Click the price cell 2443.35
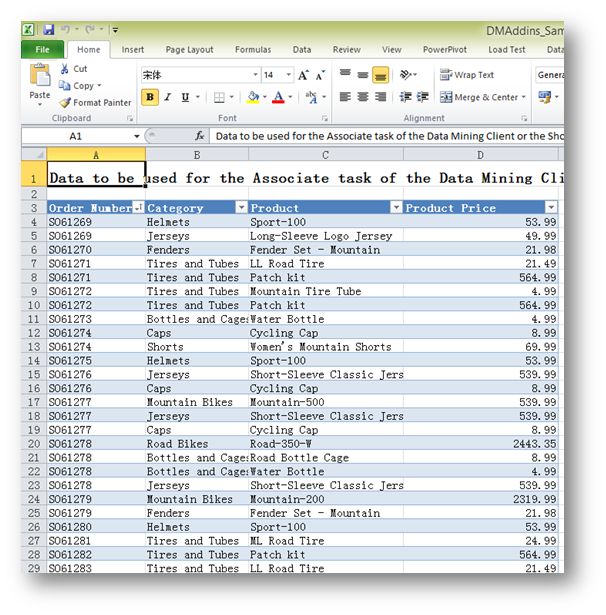Viewport: 606px width, 615px height. pos(480,444)
